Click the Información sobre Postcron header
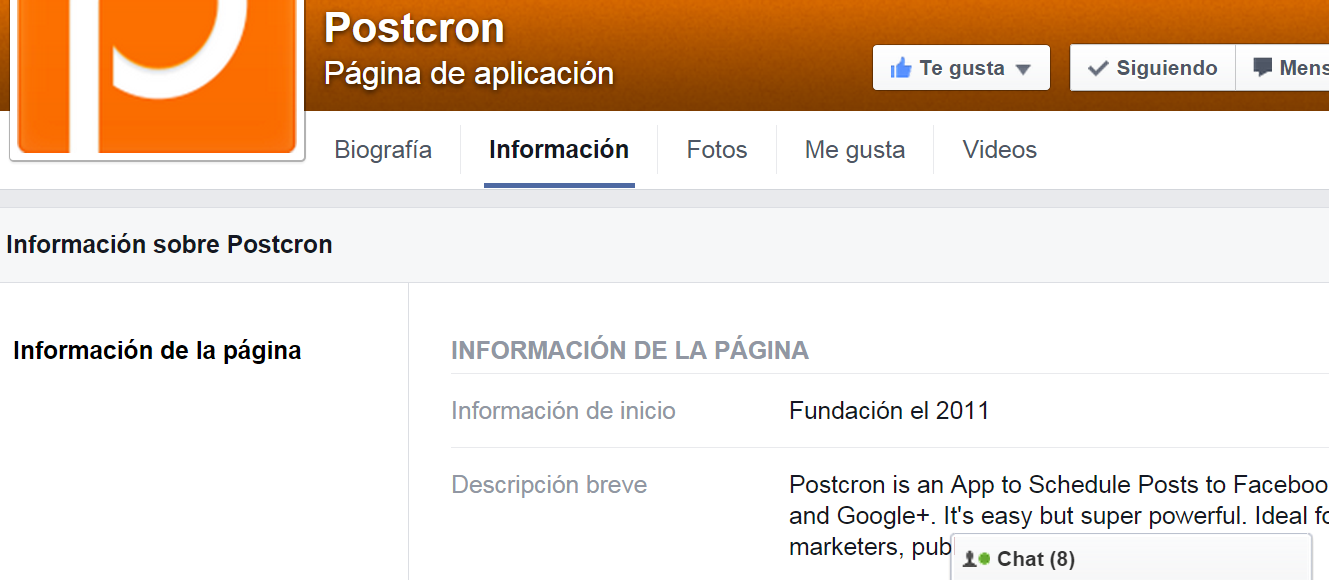This screenshot has width=1329, height=580. click(169, 245)
